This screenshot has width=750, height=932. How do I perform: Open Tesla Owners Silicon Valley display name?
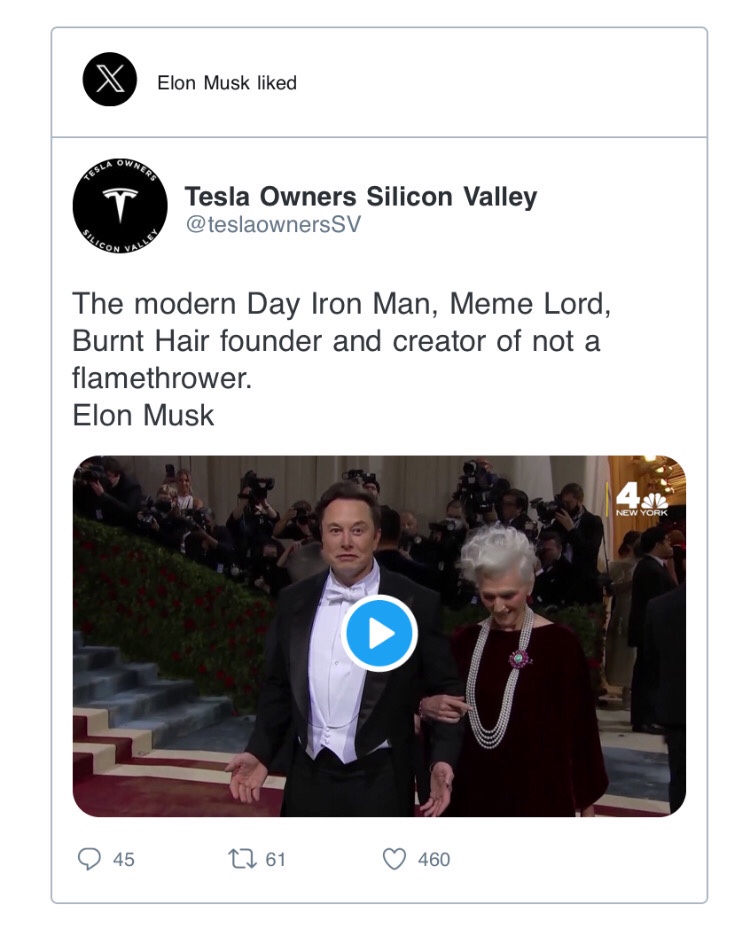coord(361,196)
